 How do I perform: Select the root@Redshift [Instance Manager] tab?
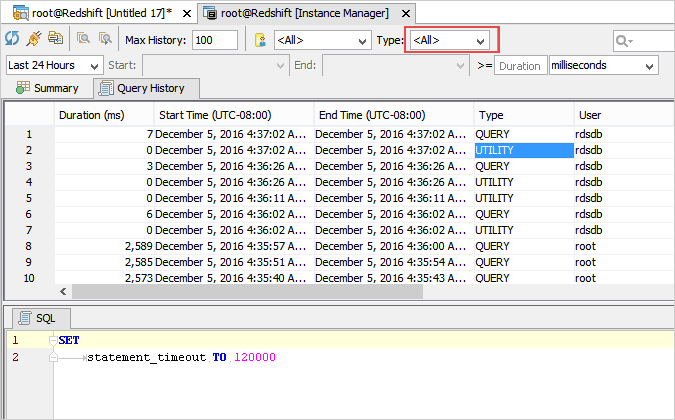[305, 13]
